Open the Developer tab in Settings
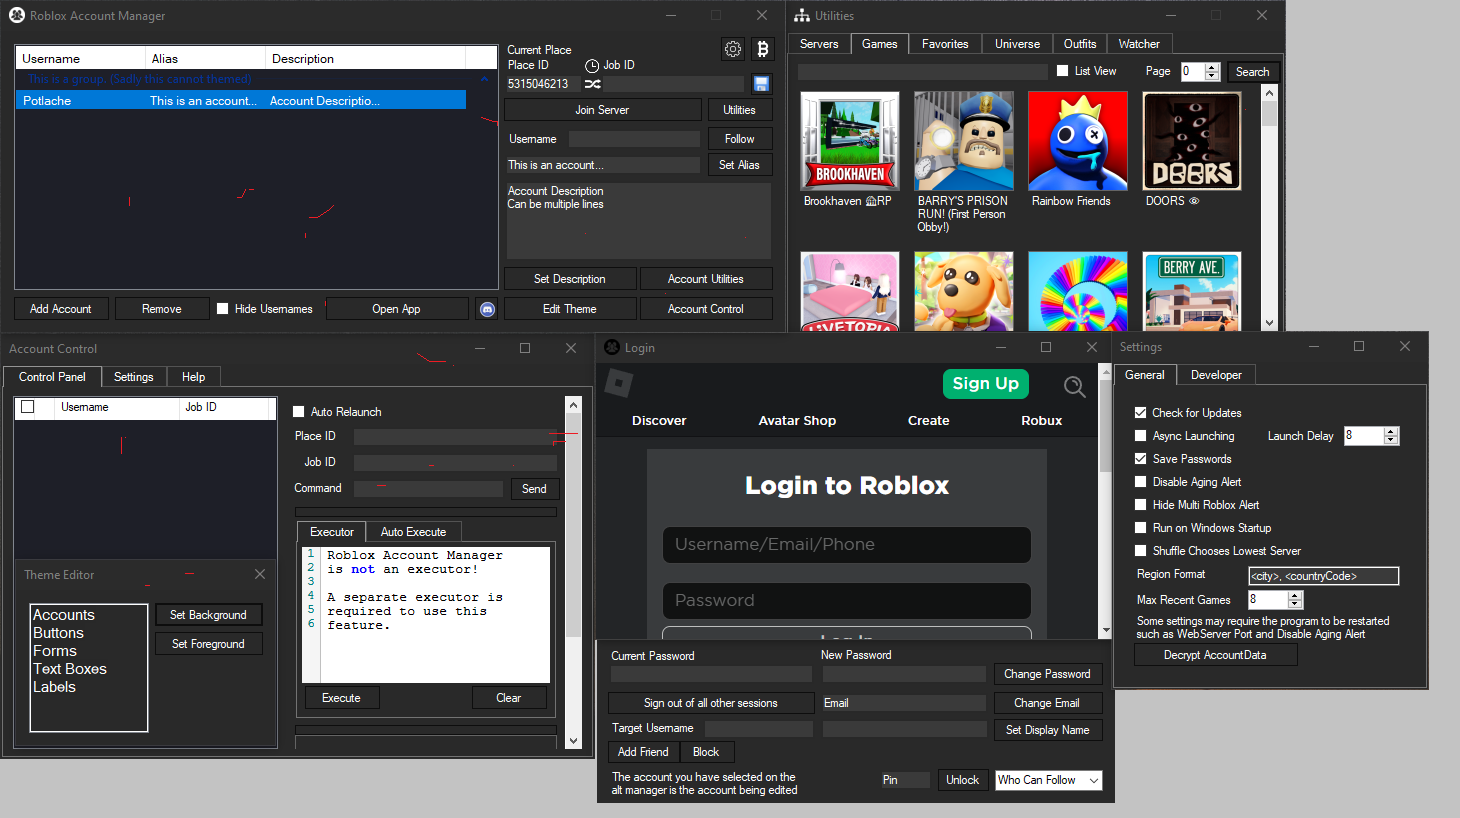Image resolution: width=1460 pixels, height=818 pixels. tap(1215, 374)
